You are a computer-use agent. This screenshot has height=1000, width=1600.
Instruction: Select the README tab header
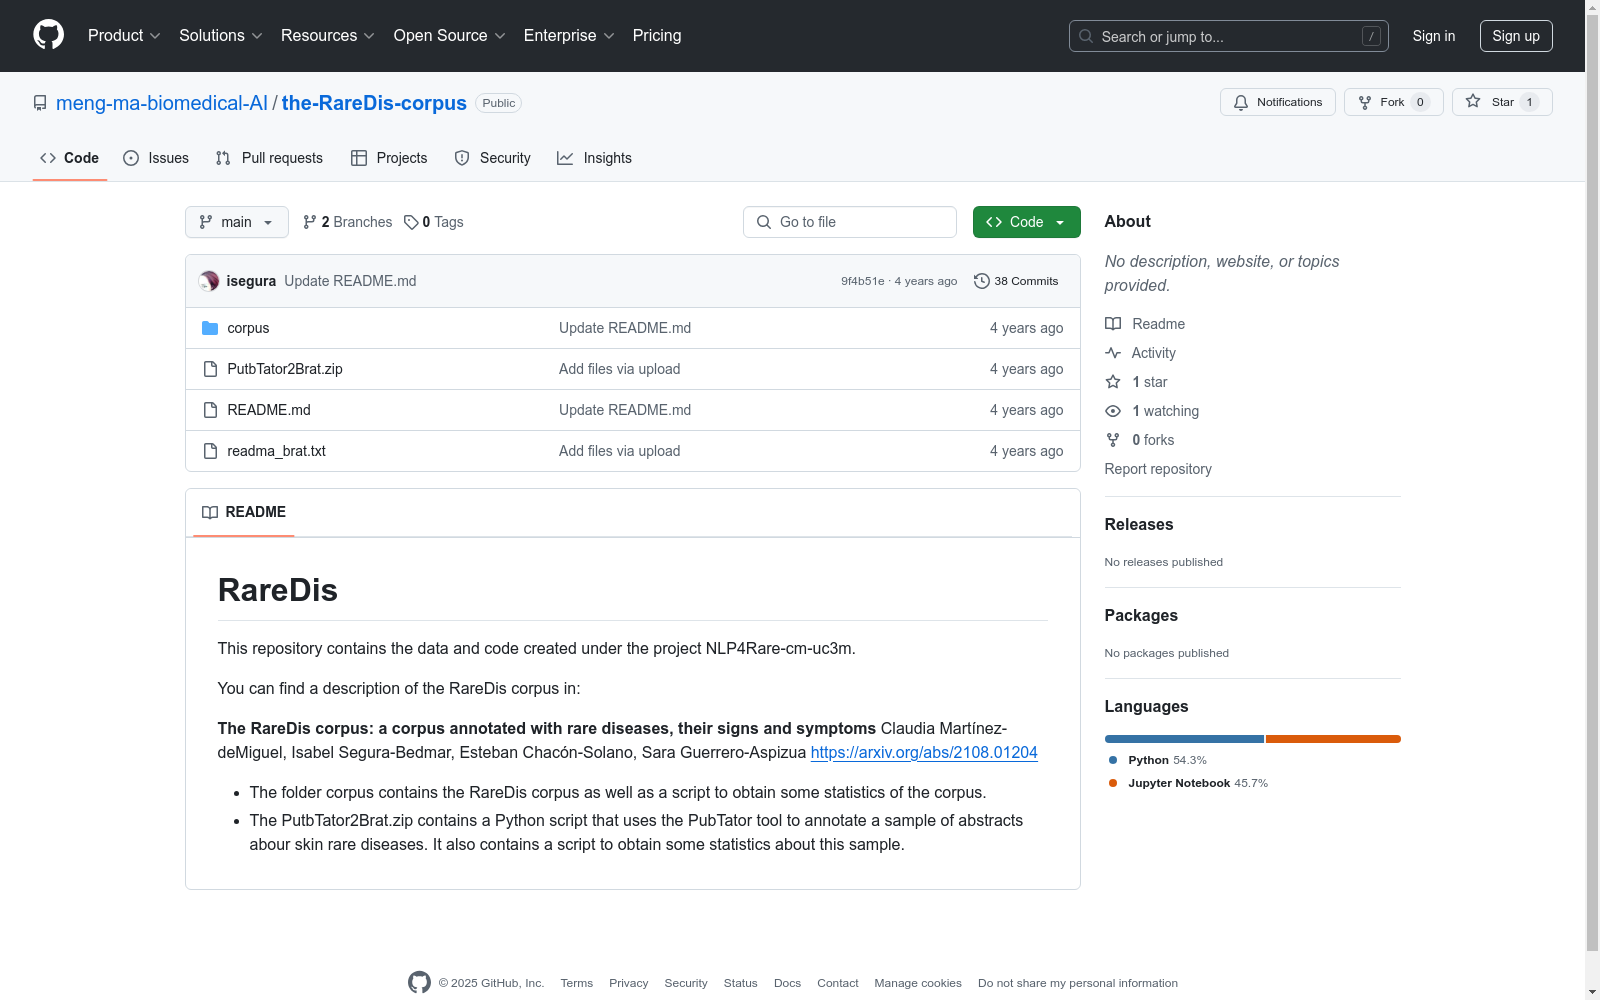tap(244, 512)
